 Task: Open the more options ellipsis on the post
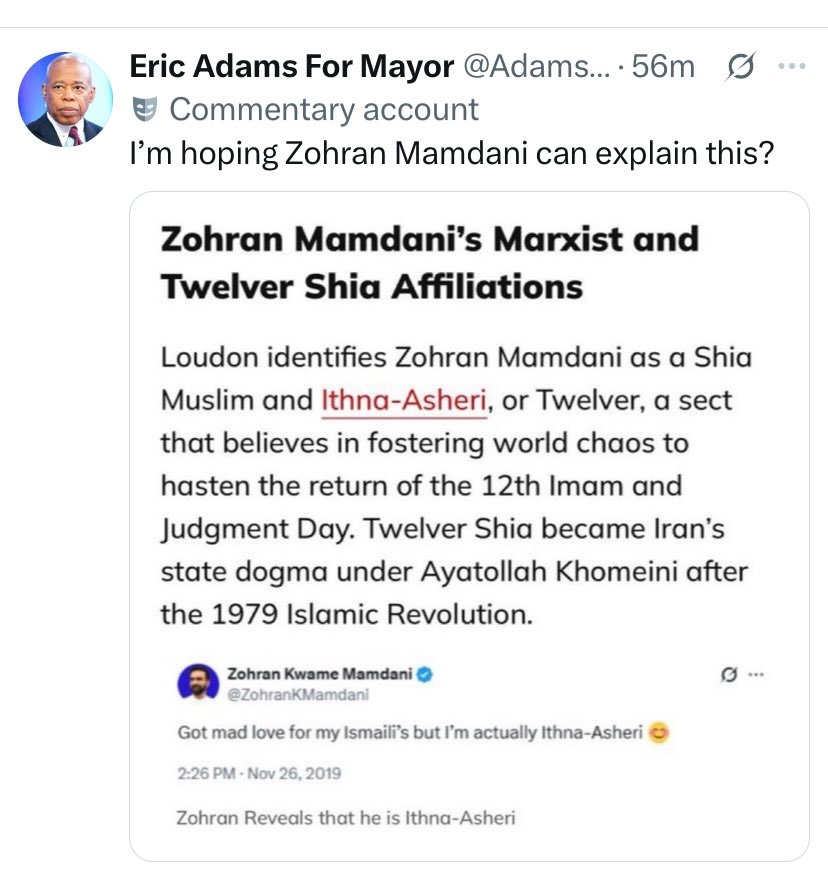[x=791, y=67]
